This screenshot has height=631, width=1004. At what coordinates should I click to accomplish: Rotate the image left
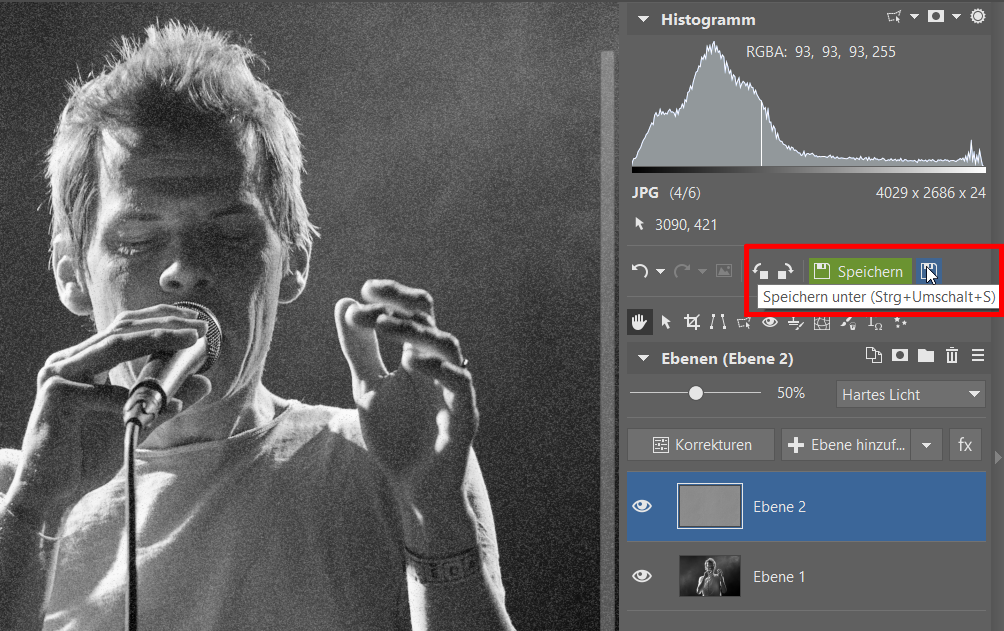tap(760, 271)
